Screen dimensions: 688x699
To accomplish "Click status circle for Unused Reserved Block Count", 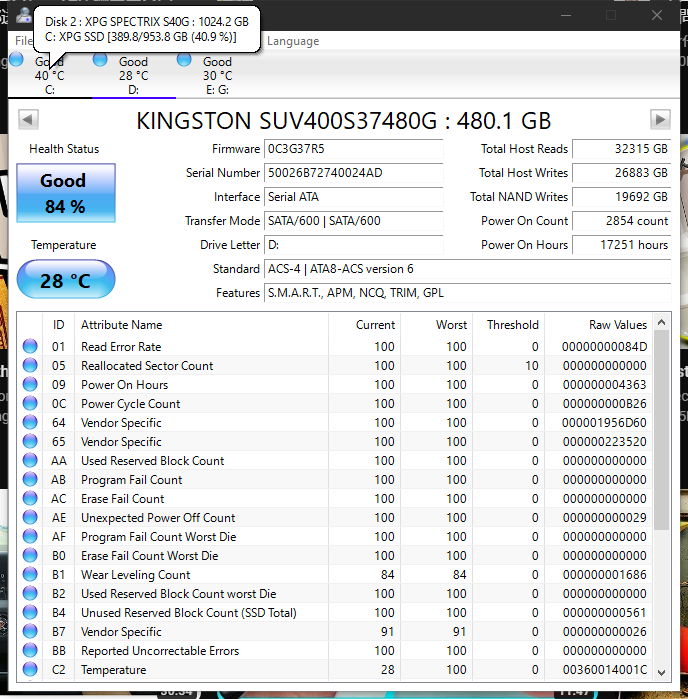I will coord(30,613).
